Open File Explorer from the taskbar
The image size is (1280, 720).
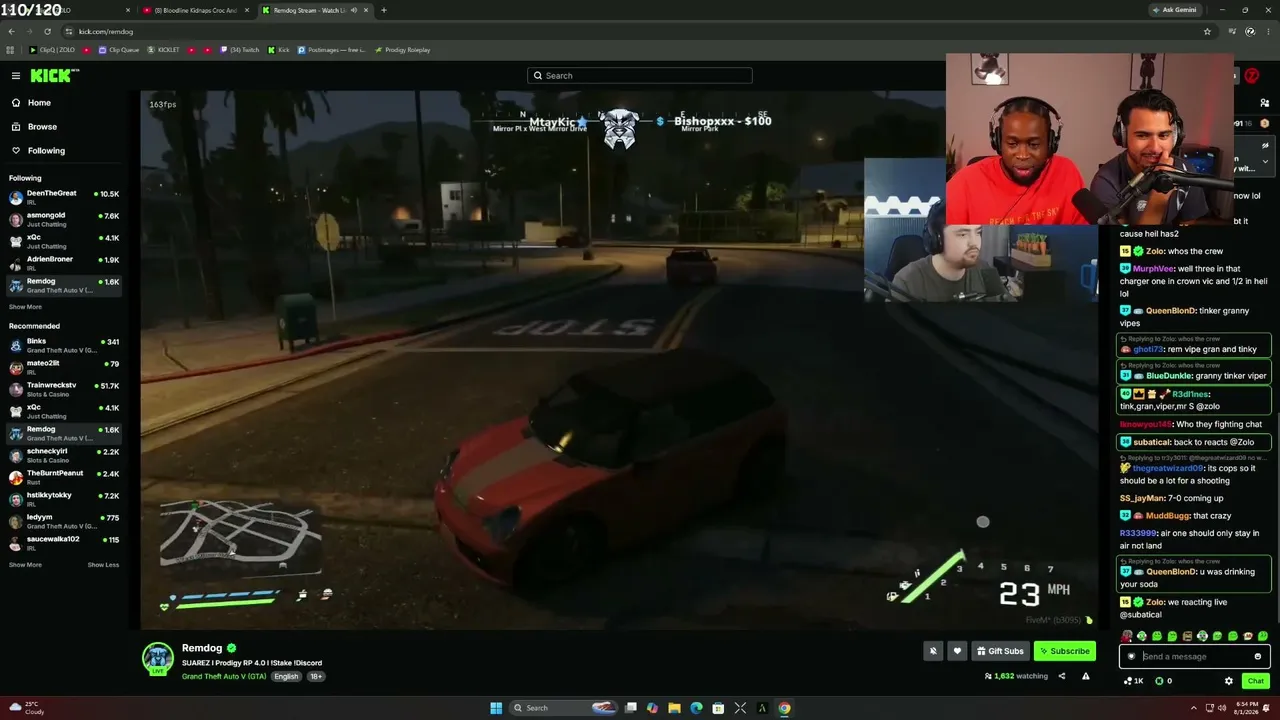pyautogui.click(x=674, y=708)
